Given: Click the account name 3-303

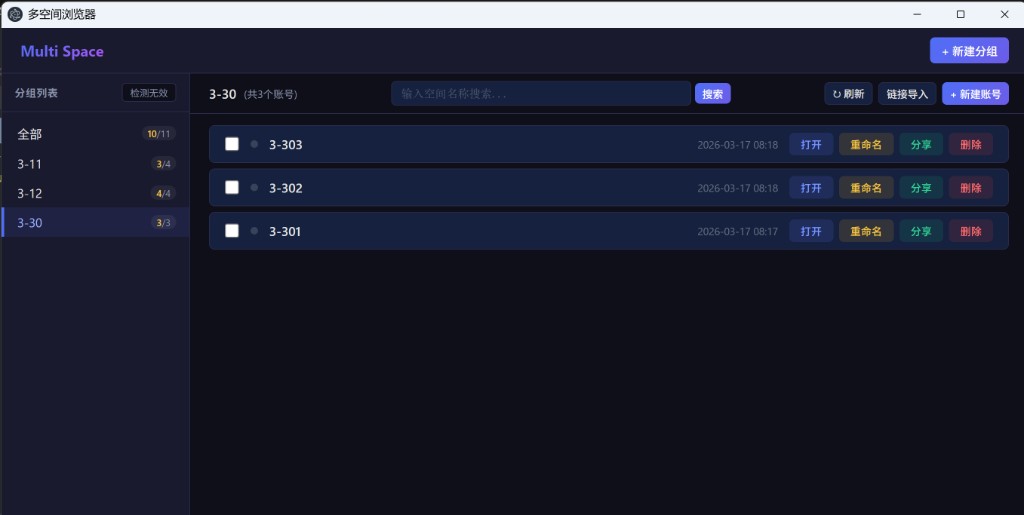Looking at the screenshot, I should (285, 145).
